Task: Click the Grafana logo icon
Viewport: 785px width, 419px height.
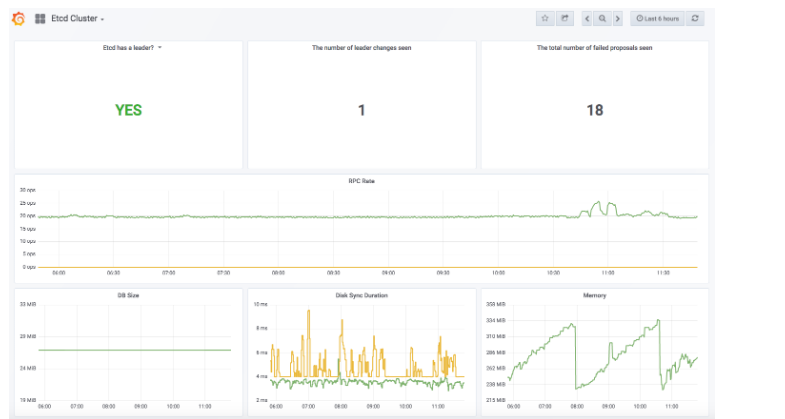Action: 19,19
